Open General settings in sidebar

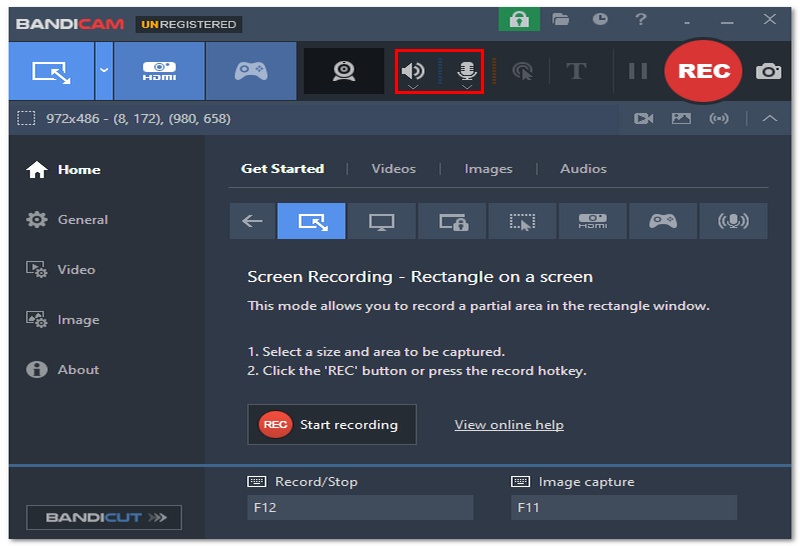click(x=67, y=219)
